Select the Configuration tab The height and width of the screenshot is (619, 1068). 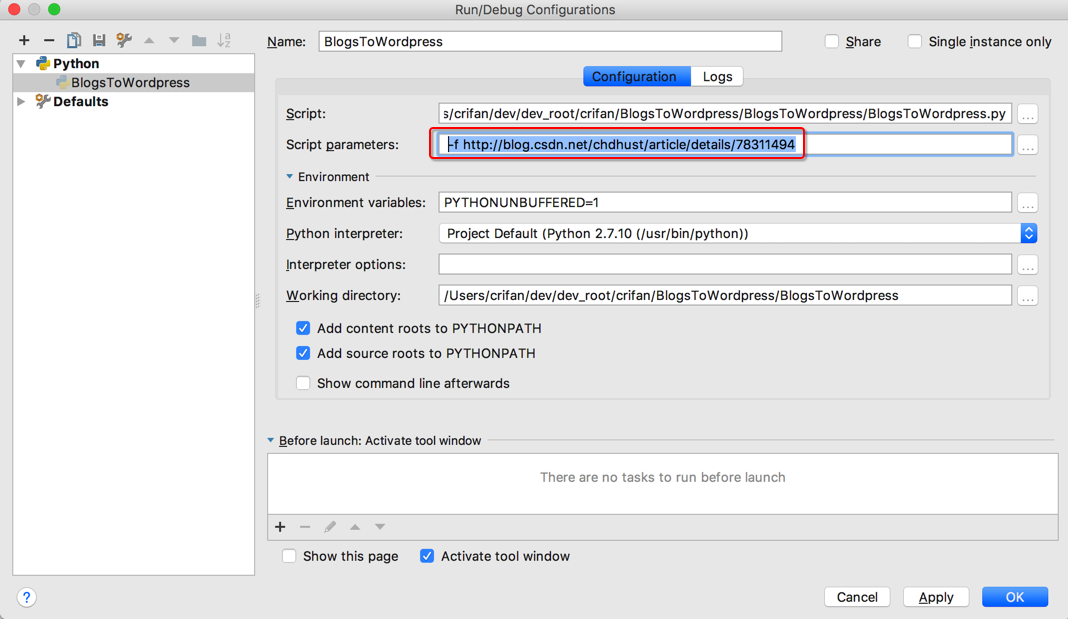pyautogui.click(x=634, y=77)
